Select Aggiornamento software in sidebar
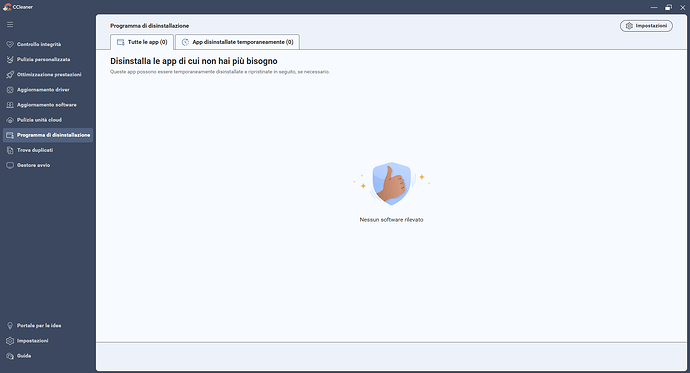 [x=47, y=105]
